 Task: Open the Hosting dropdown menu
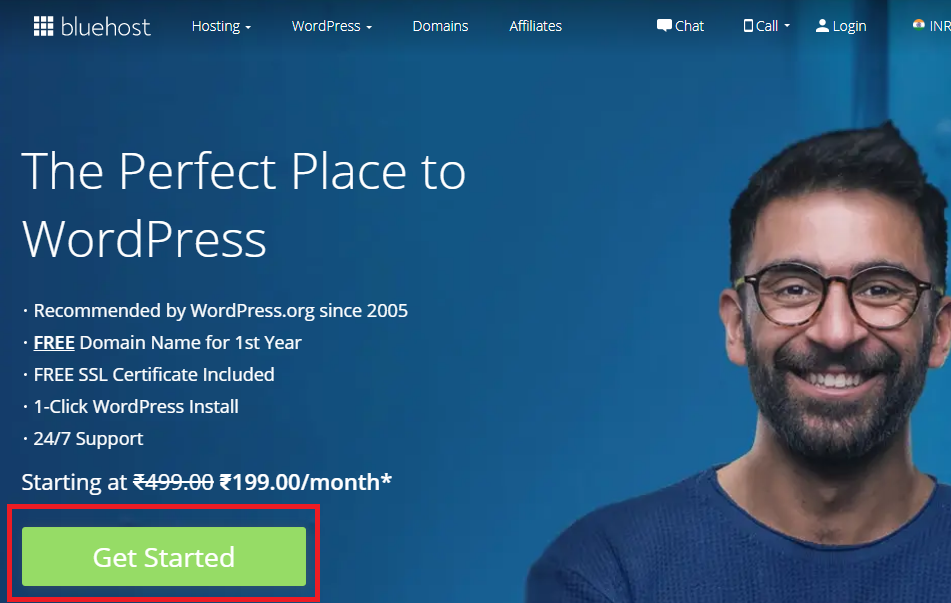[221, 26]
